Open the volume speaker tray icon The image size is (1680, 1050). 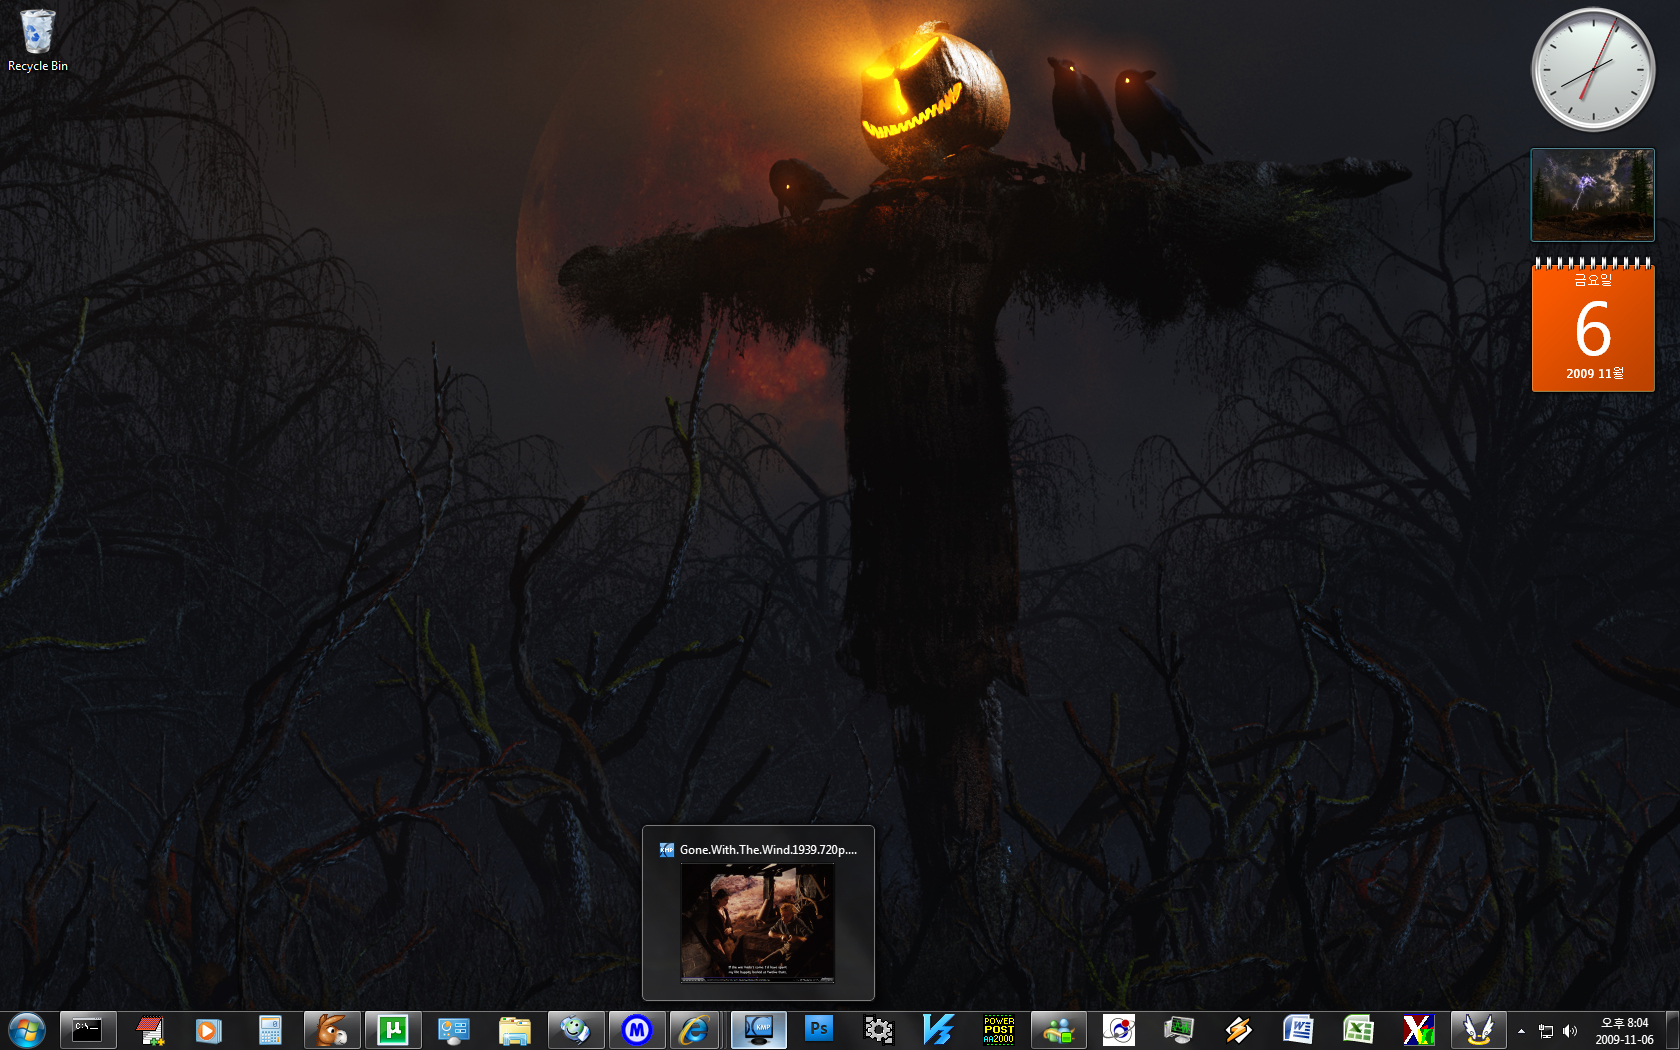[1570, 1031]
